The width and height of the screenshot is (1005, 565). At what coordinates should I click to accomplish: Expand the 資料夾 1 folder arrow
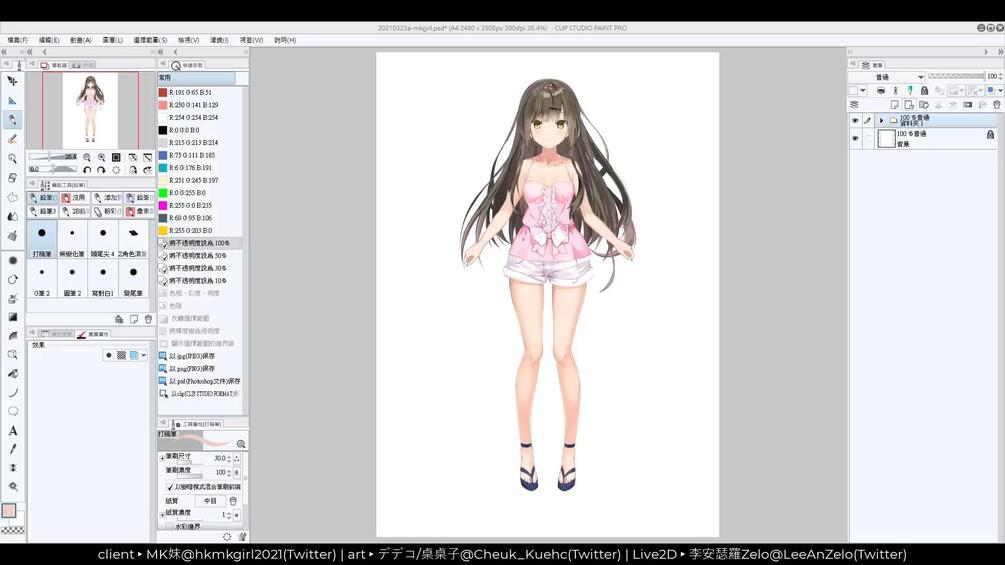click(881, 120)
